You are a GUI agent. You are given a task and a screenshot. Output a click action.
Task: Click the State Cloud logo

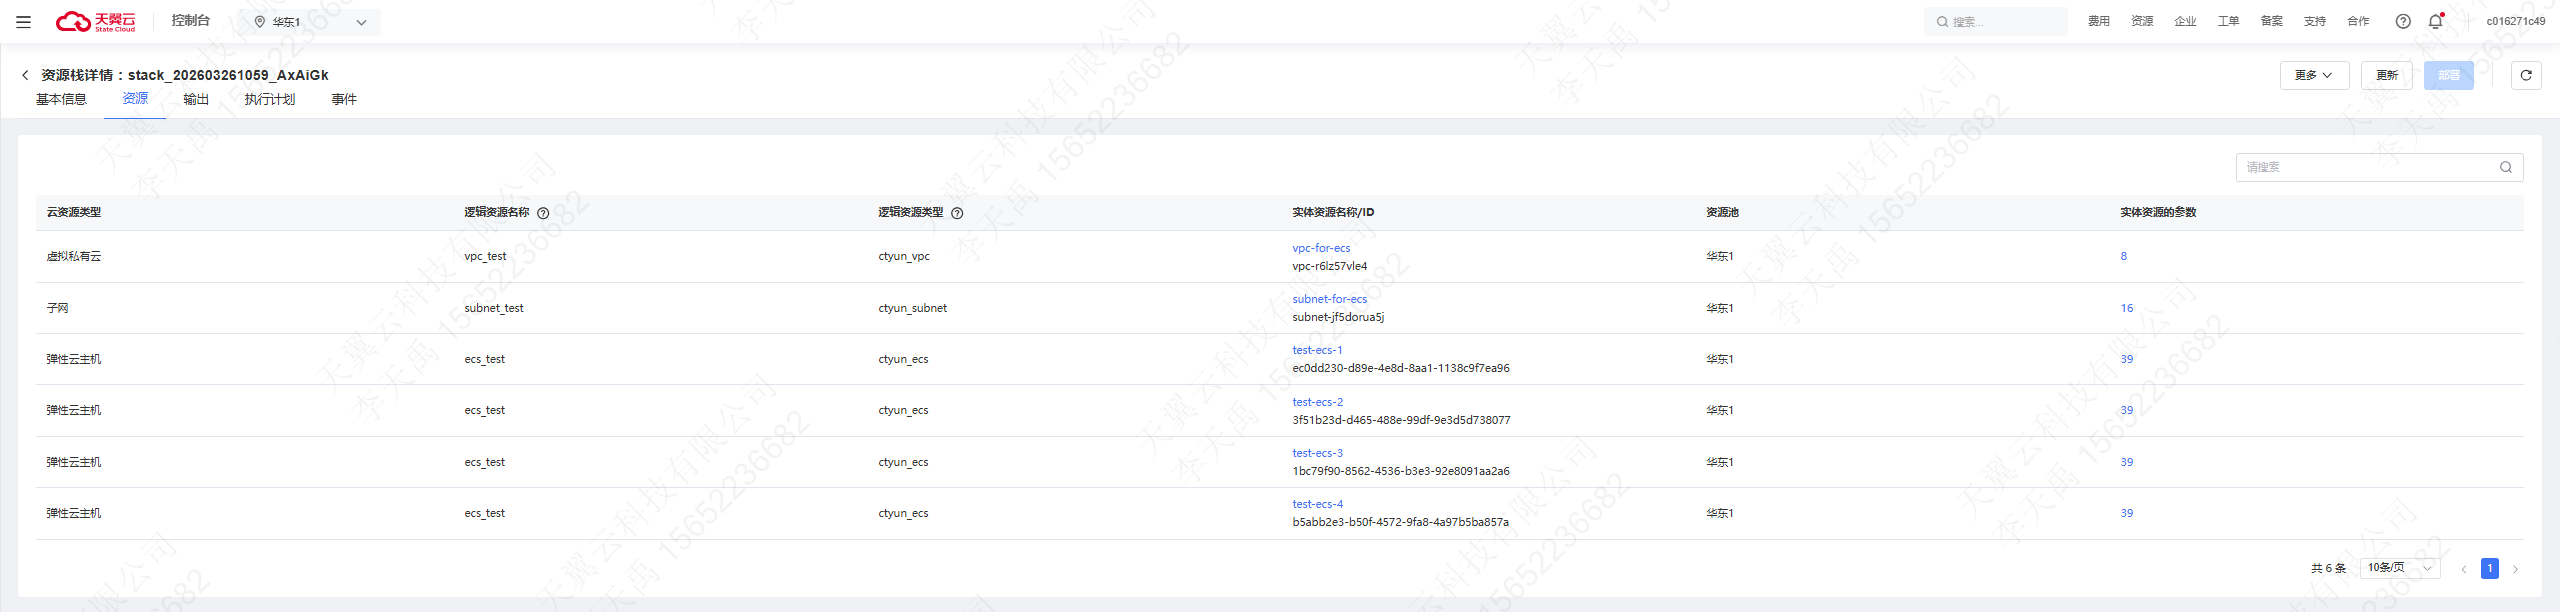click(96, 21)
